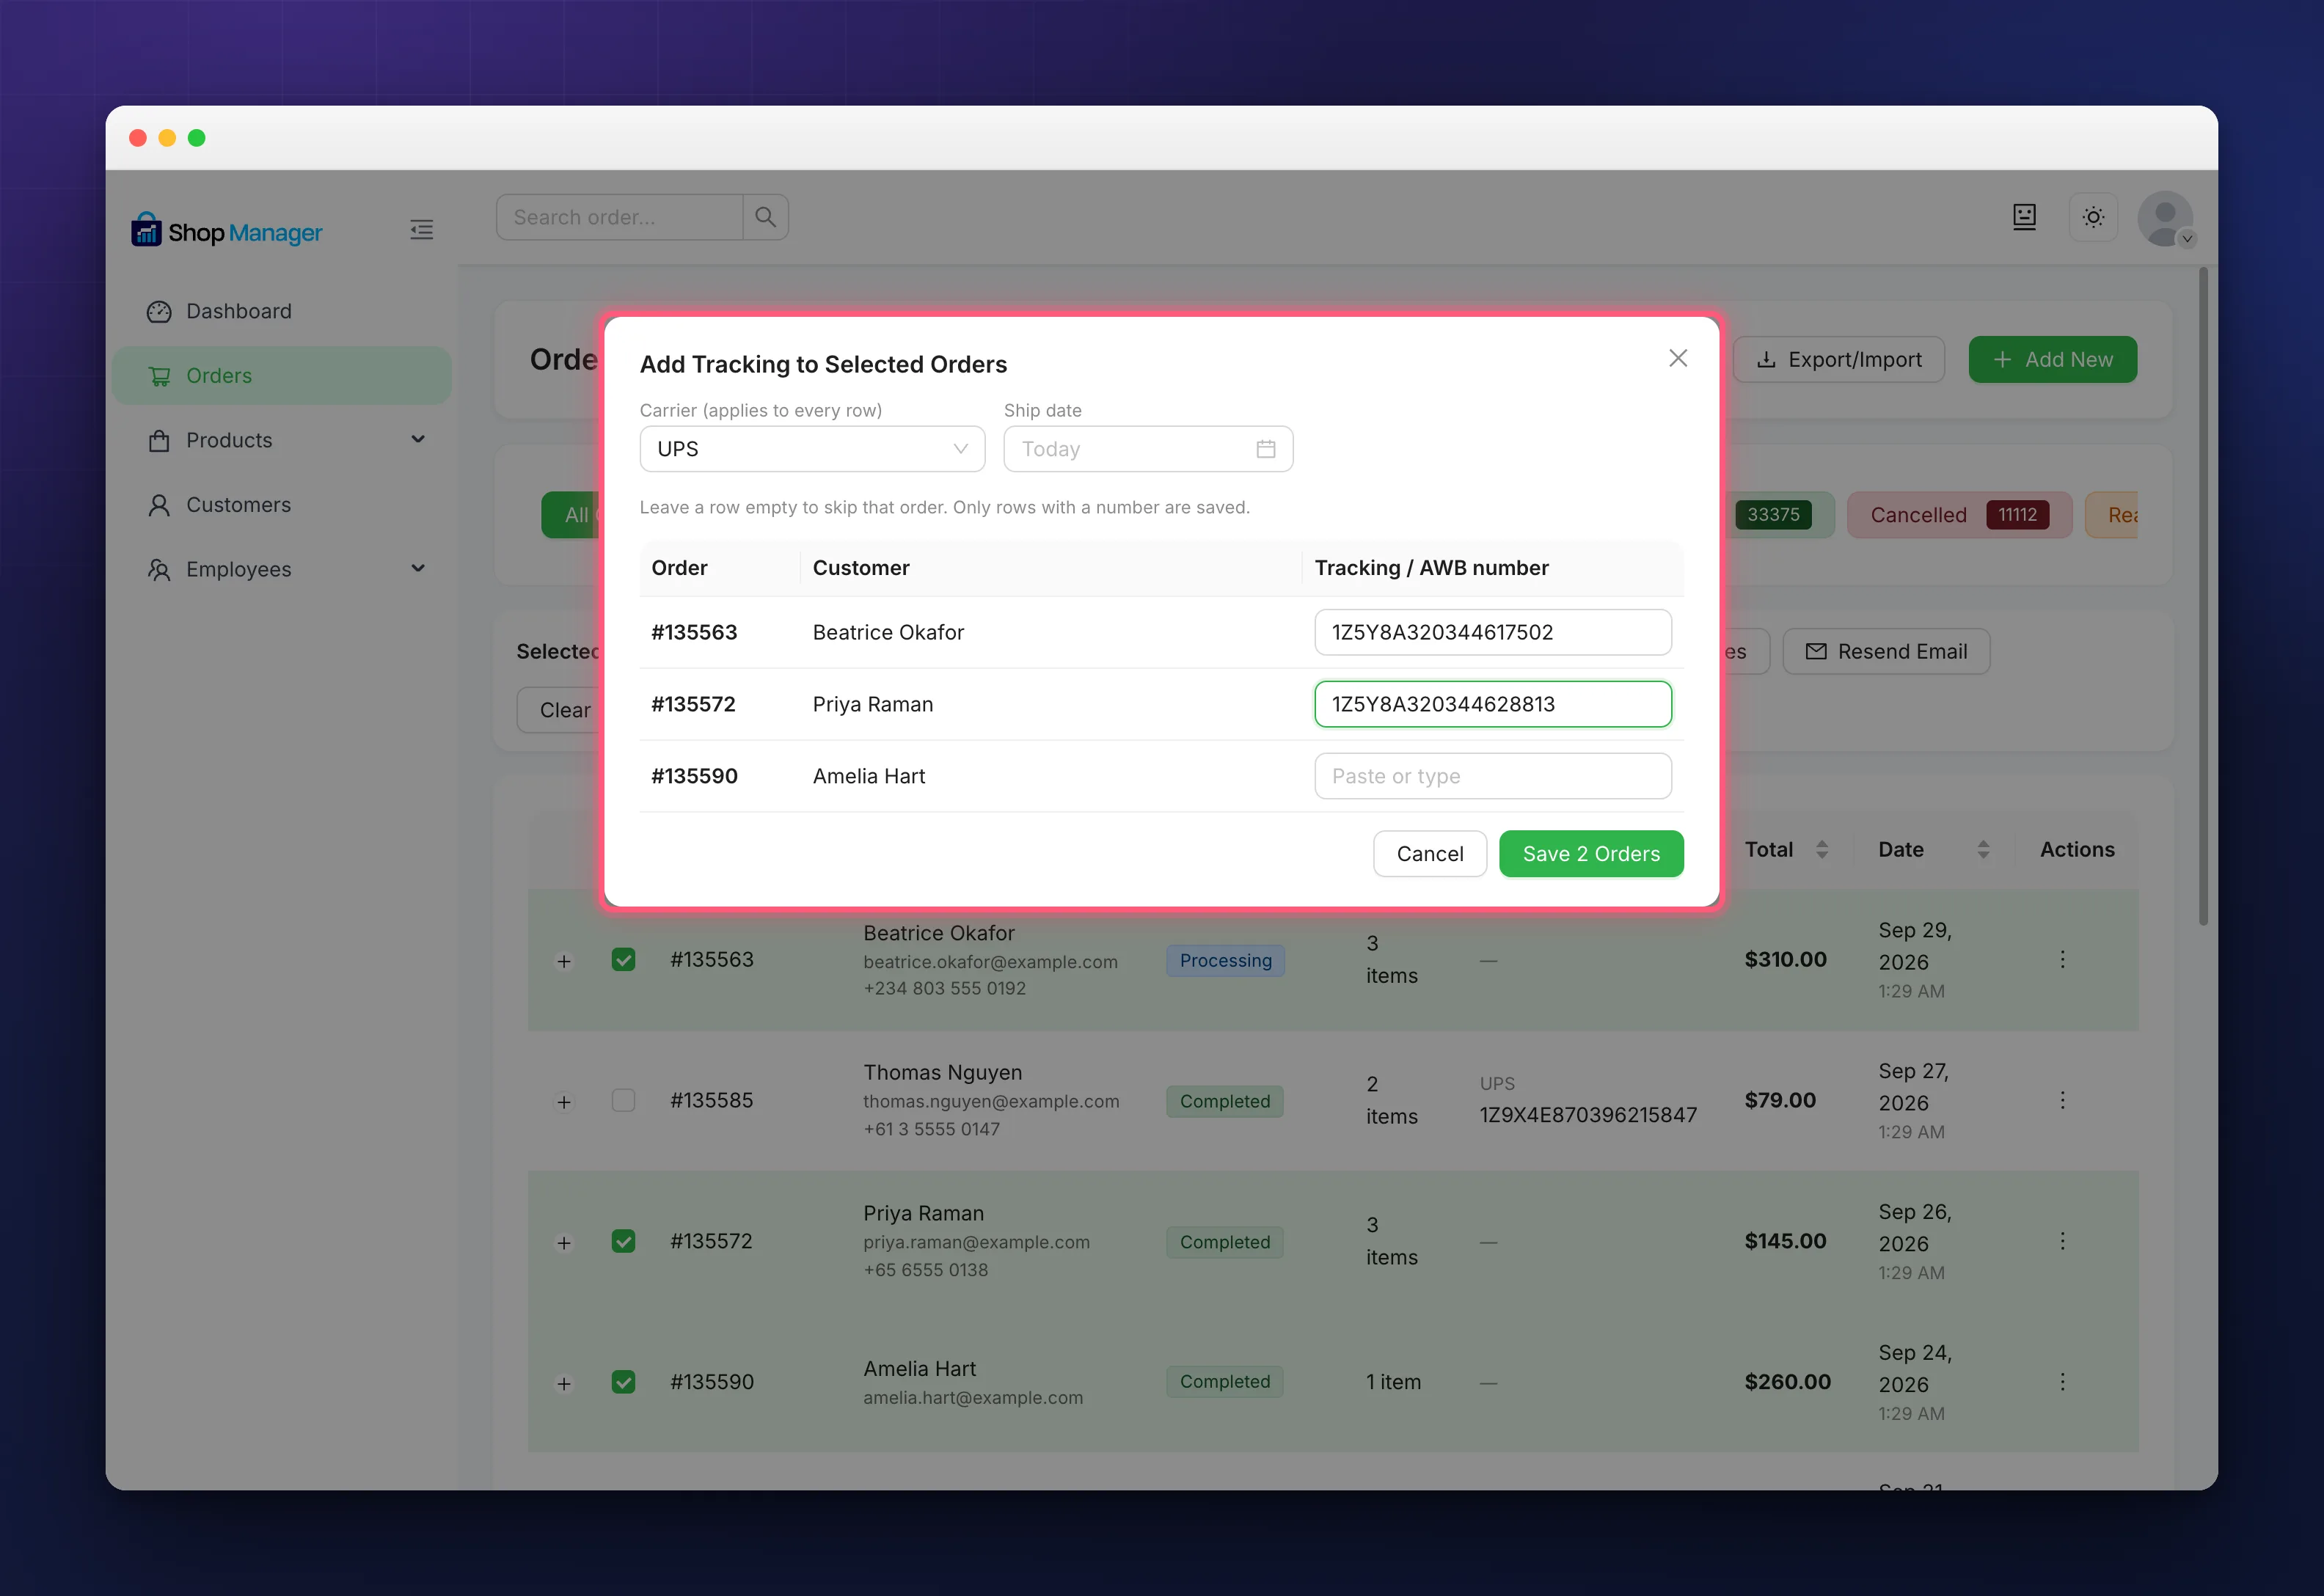Open the UPS carrier dropdown
Viewport: 2324px width, 1596px height.
[x=812, y=449]
